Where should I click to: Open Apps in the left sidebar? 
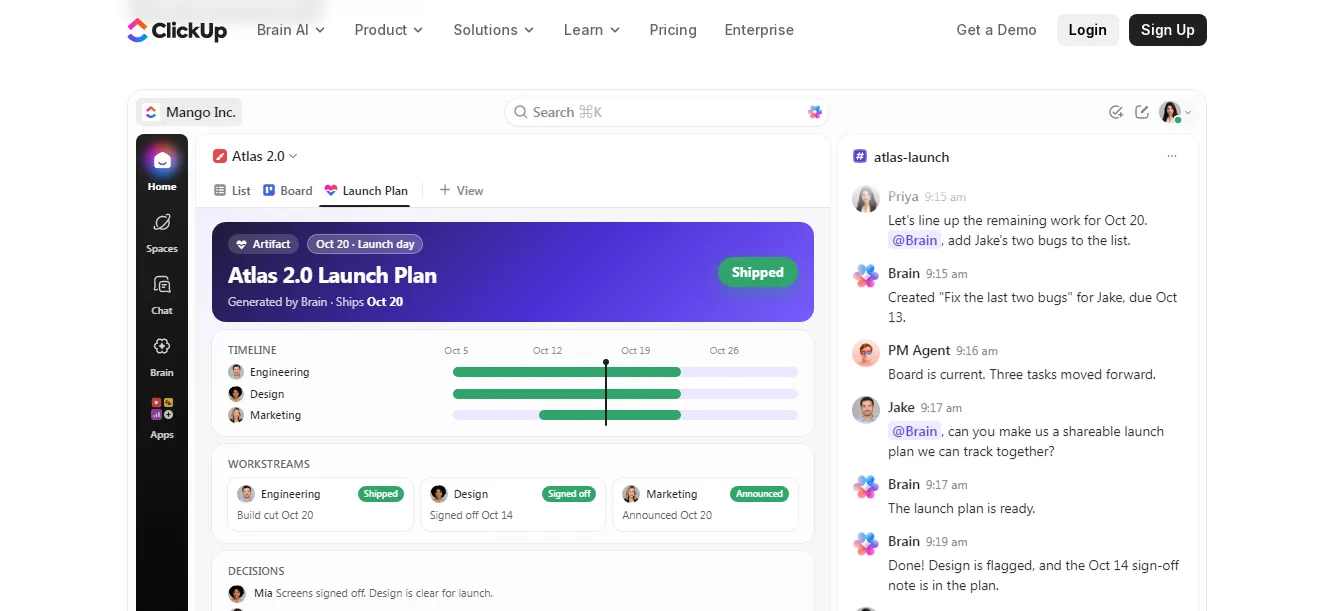[x=162, y=419]
